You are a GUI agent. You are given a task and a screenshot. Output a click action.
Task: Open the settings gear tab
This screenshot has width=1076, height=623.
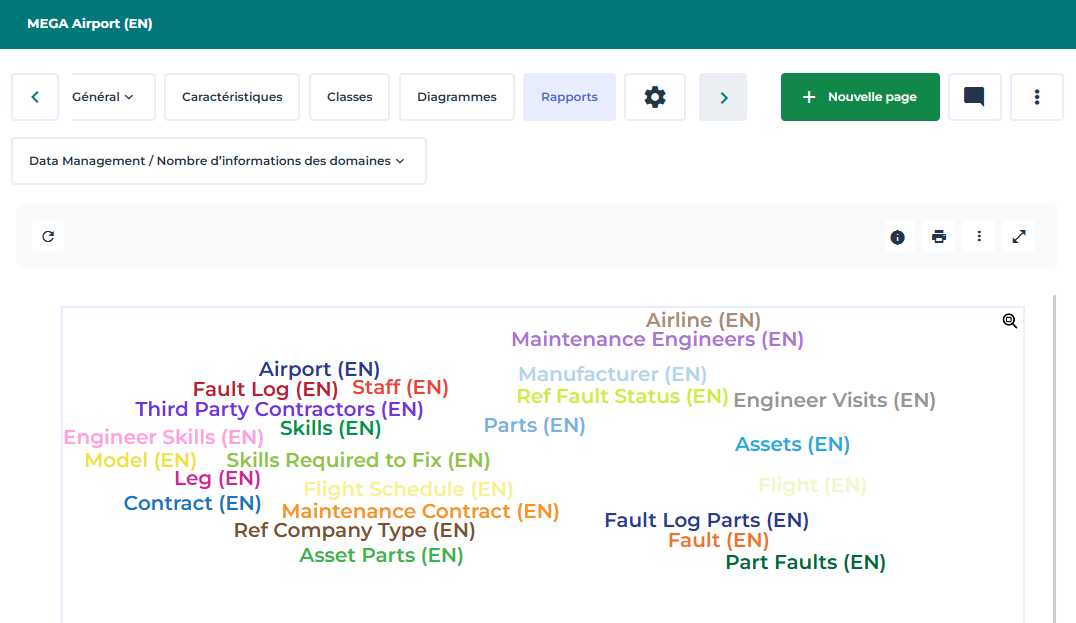655,97
